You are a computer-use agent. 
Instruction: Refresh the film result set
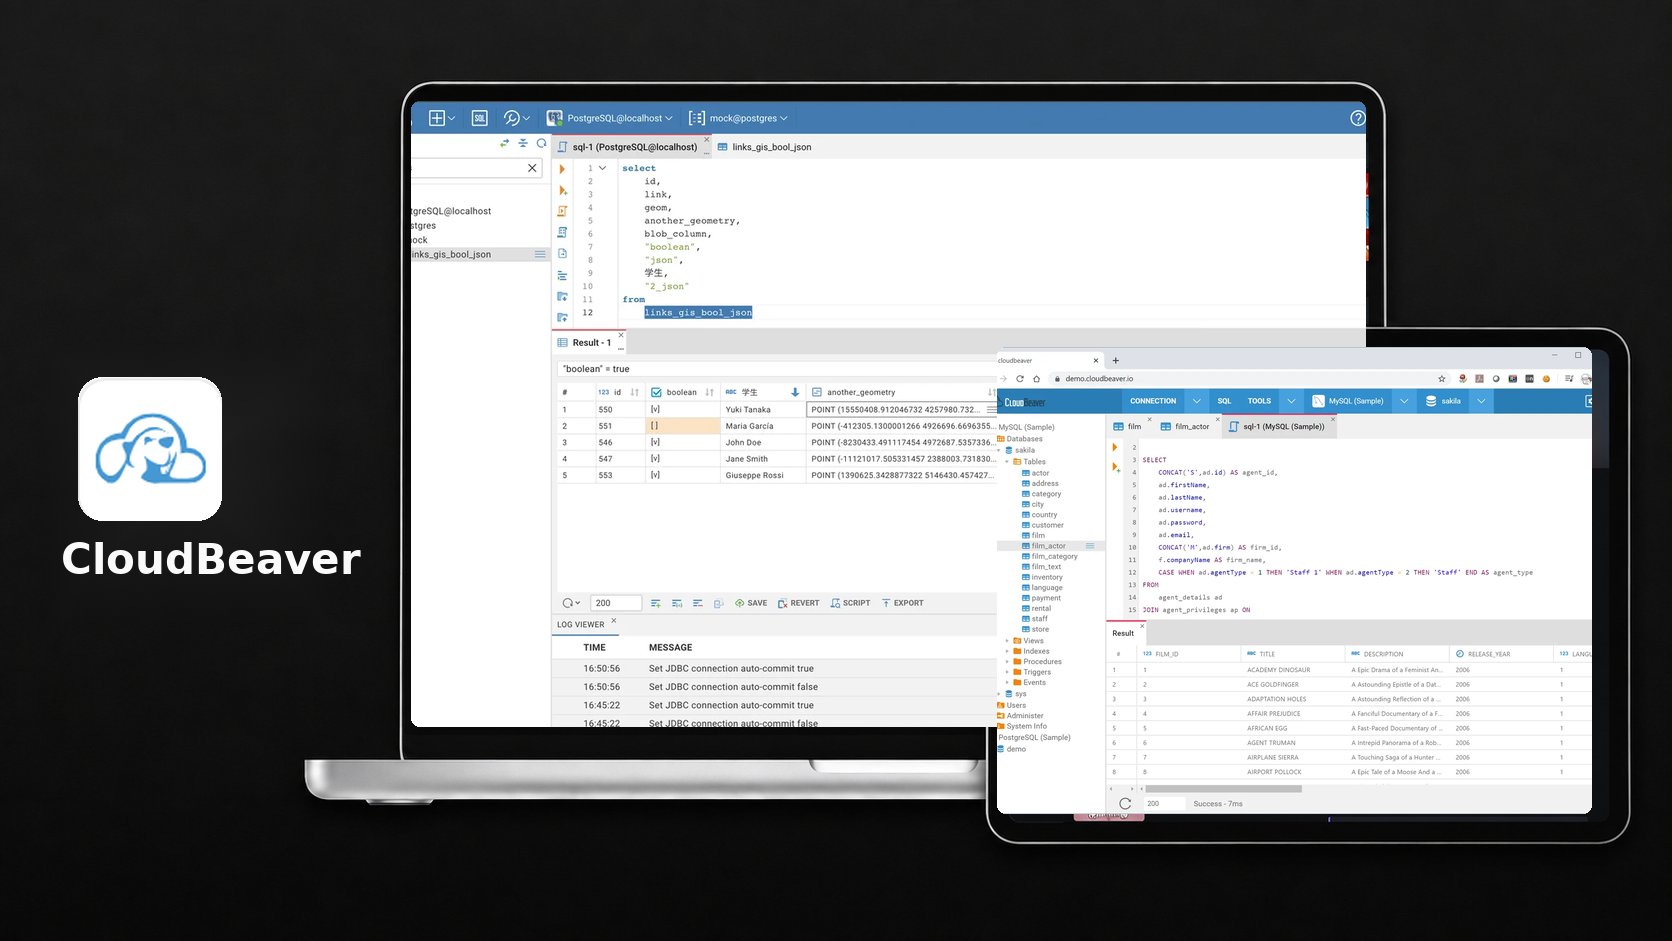coord(1125,803)
